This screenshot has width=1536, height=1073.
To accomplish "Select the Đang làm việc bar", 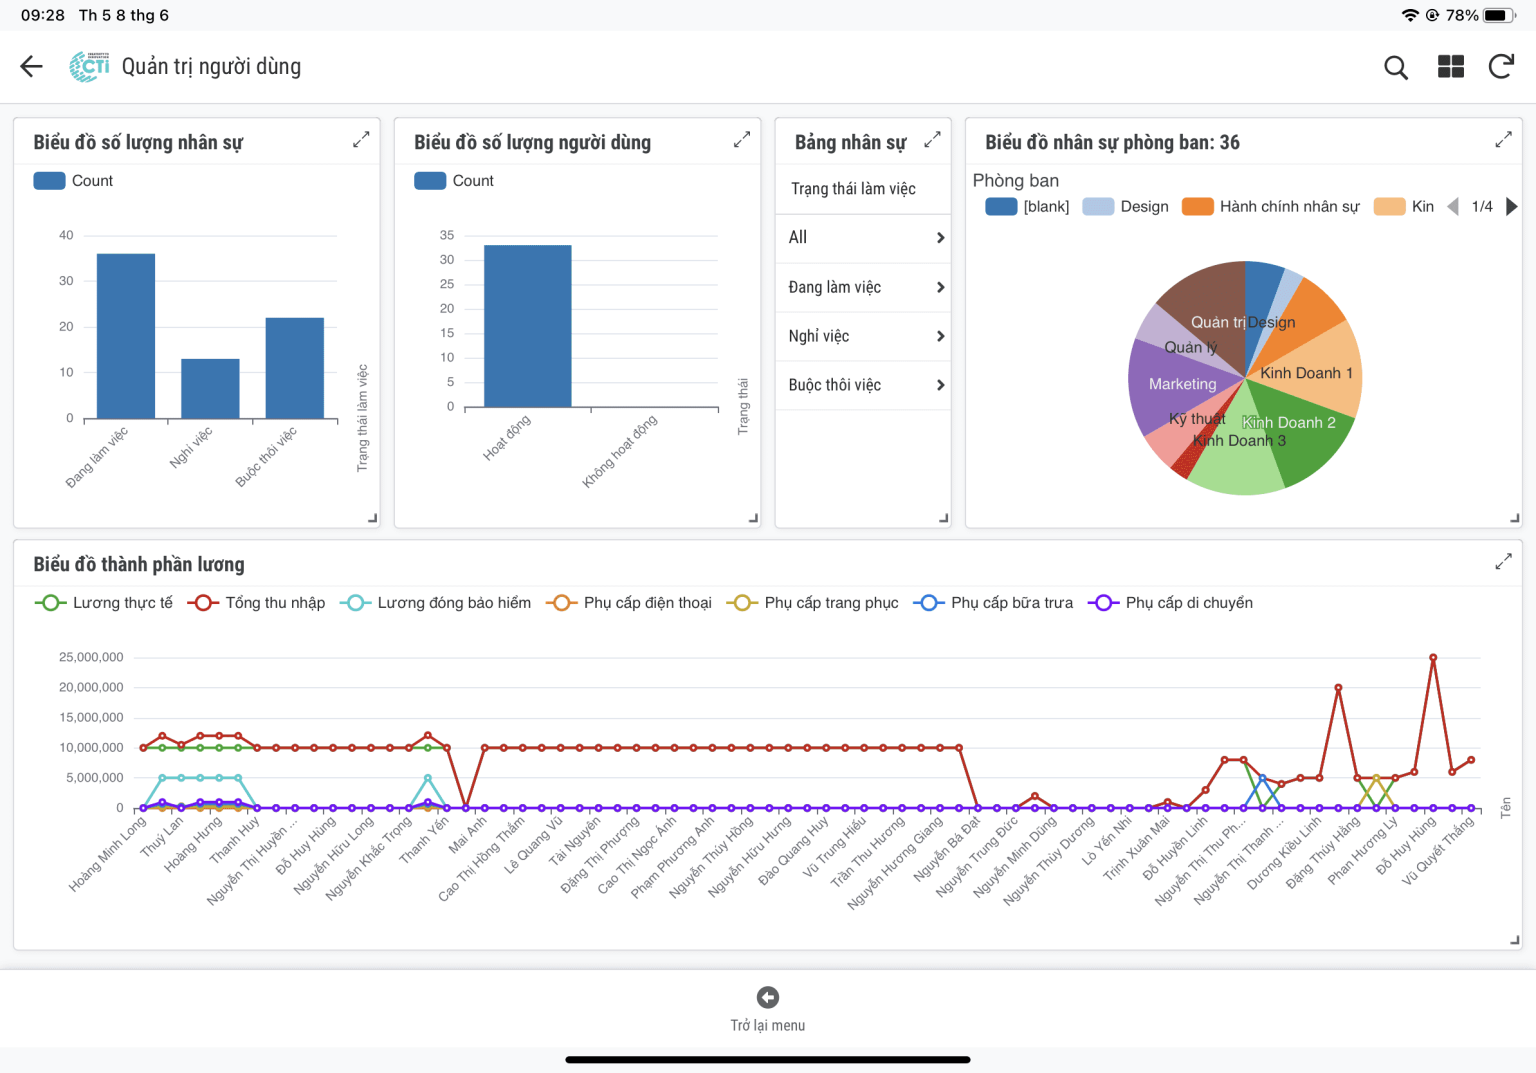I will 126,336.
